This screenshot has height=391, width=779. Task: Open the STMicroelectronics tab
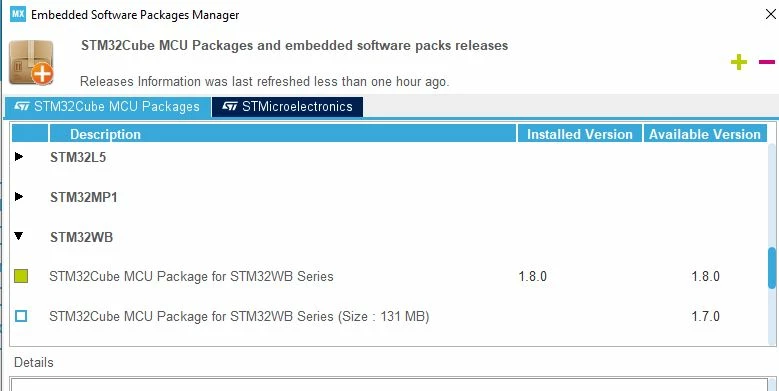click(287, 107)
